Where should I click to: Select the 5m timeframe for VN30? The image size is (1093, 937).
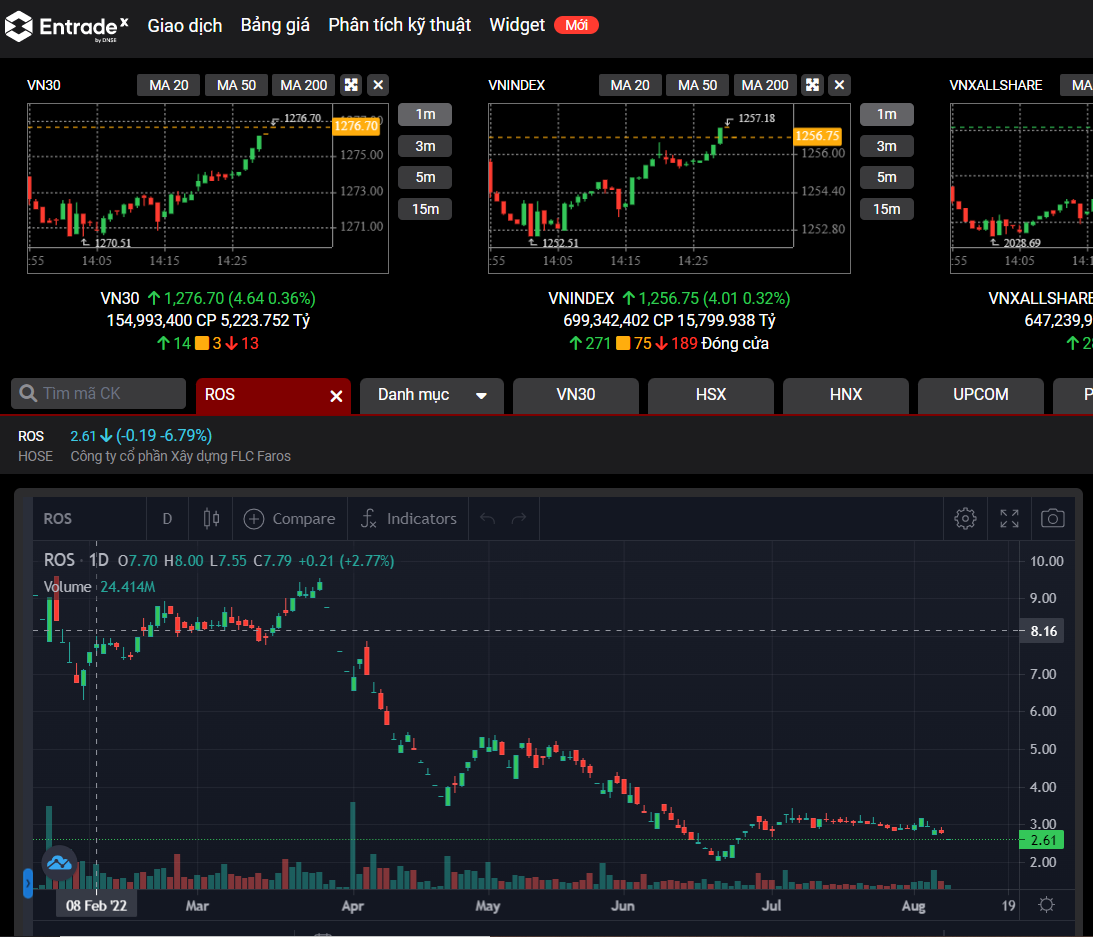pyautogui.click(x=425, y=177)
